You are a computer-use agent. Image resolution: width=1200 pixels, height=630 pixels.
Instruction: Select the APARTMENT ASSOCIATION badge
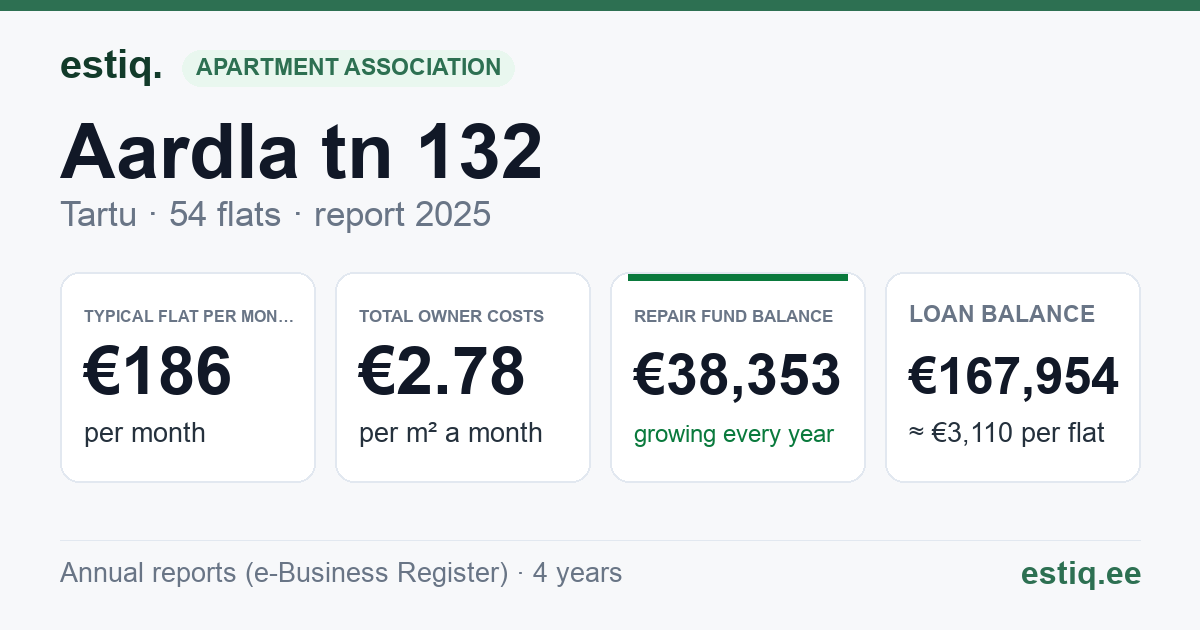pyautogui.click(x=348, y=68)
